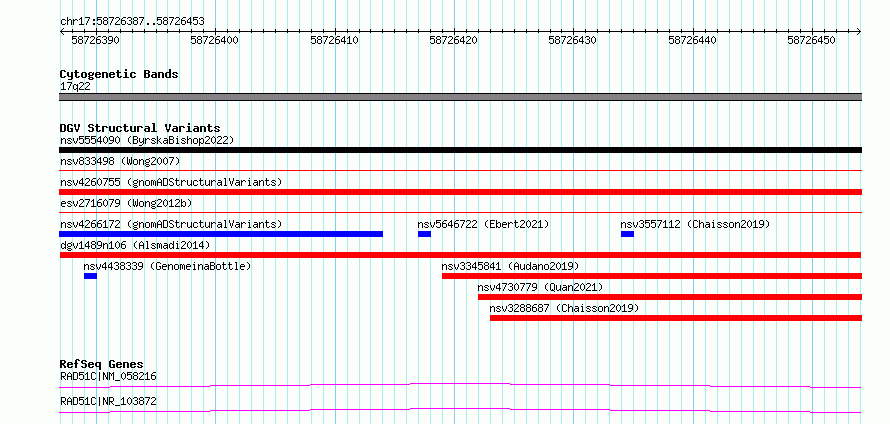Click ruler position 58726430
This screenshot has height=424, width=890.
tap(573, 40)
